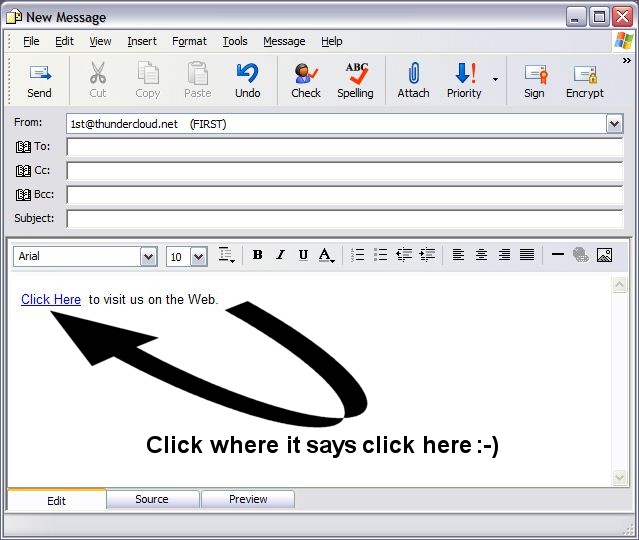Open font color dropdown
Viewport: 639px width, 540px height.
(x=326, y=255)
